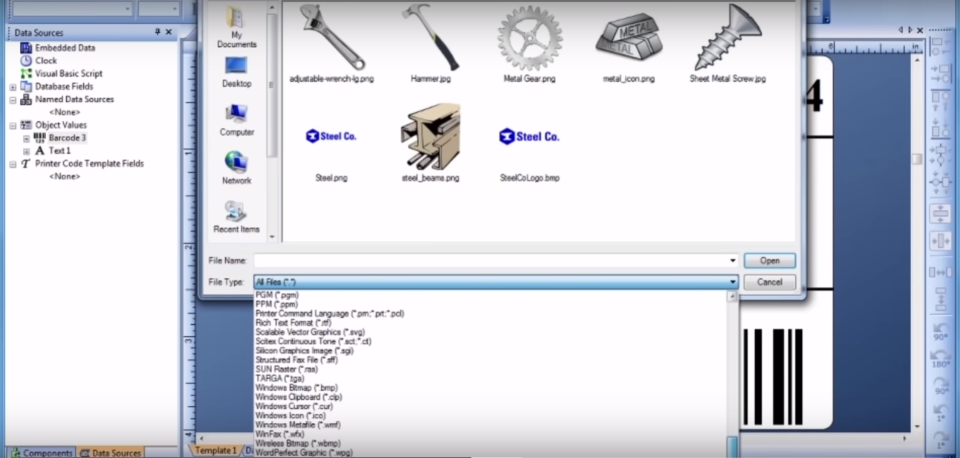Click the make same height icon
This screenshot has width=960, height=458.
point(940,298)
